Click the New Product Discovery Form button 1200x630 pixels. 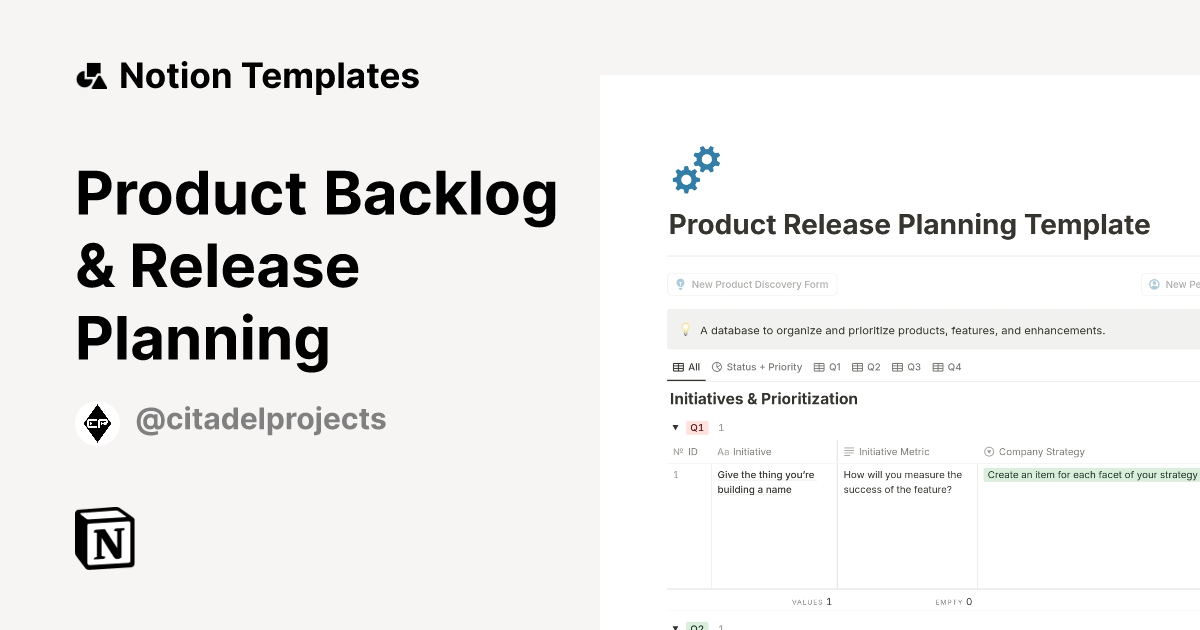click(752, 284)
